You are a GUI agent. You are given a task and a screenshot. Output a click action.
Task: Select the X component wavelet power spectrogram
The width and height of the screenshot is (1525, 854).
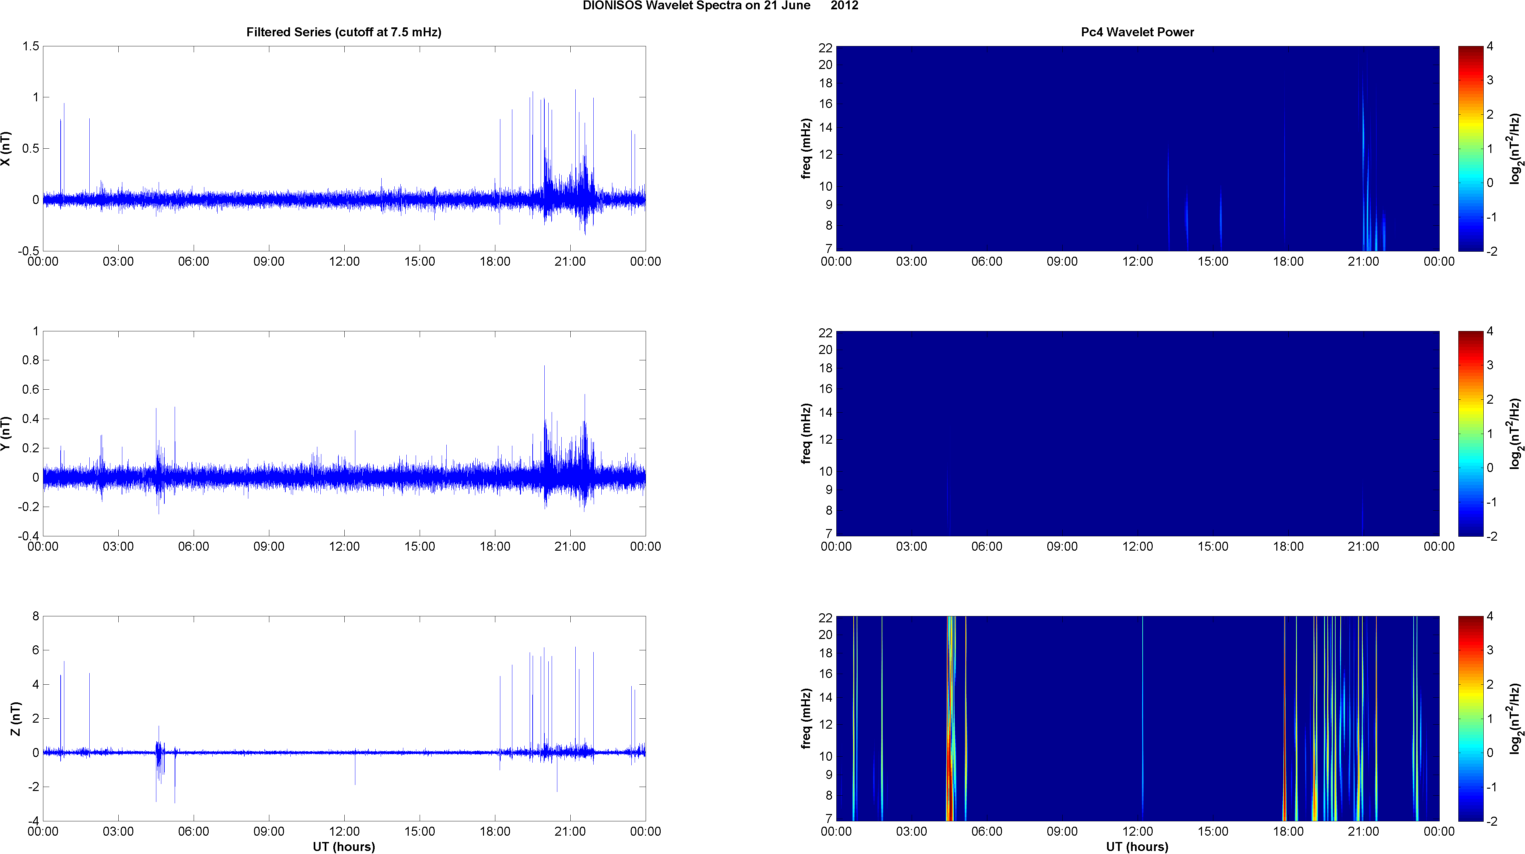(x=1137, y=149)
